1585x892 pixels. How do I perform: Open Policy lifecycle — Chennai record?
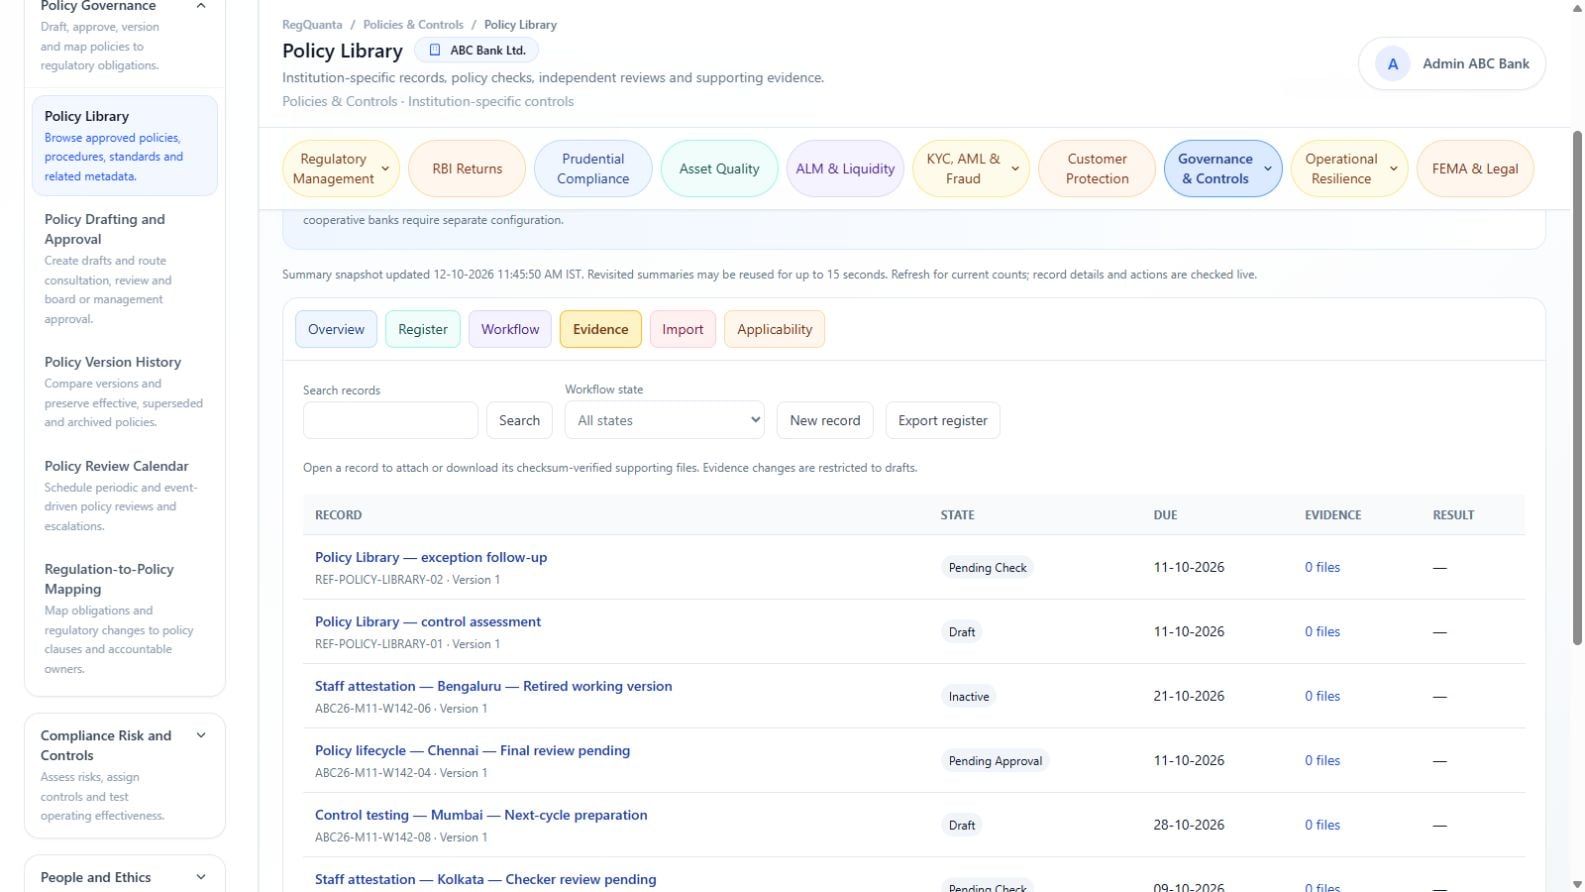coord(472,751)
